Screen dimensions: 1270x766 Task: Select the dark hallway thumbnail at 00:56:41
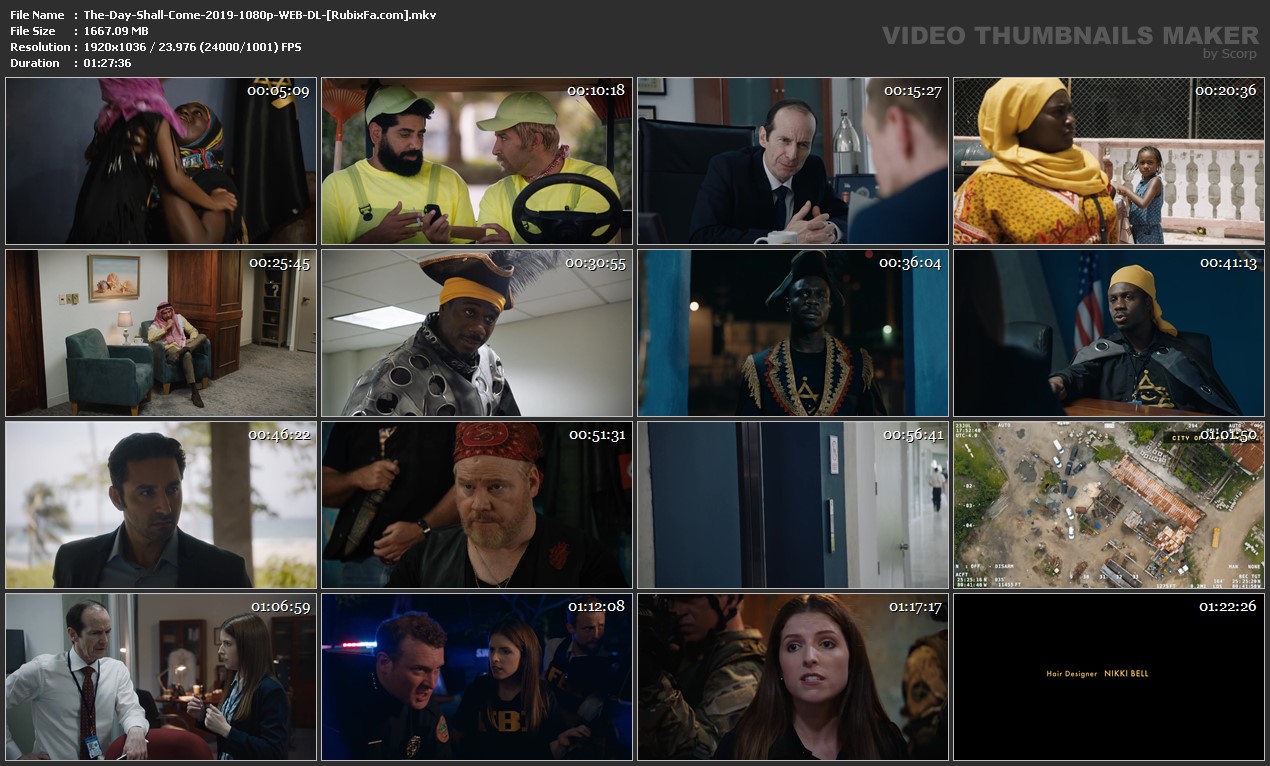pos(793,505)
